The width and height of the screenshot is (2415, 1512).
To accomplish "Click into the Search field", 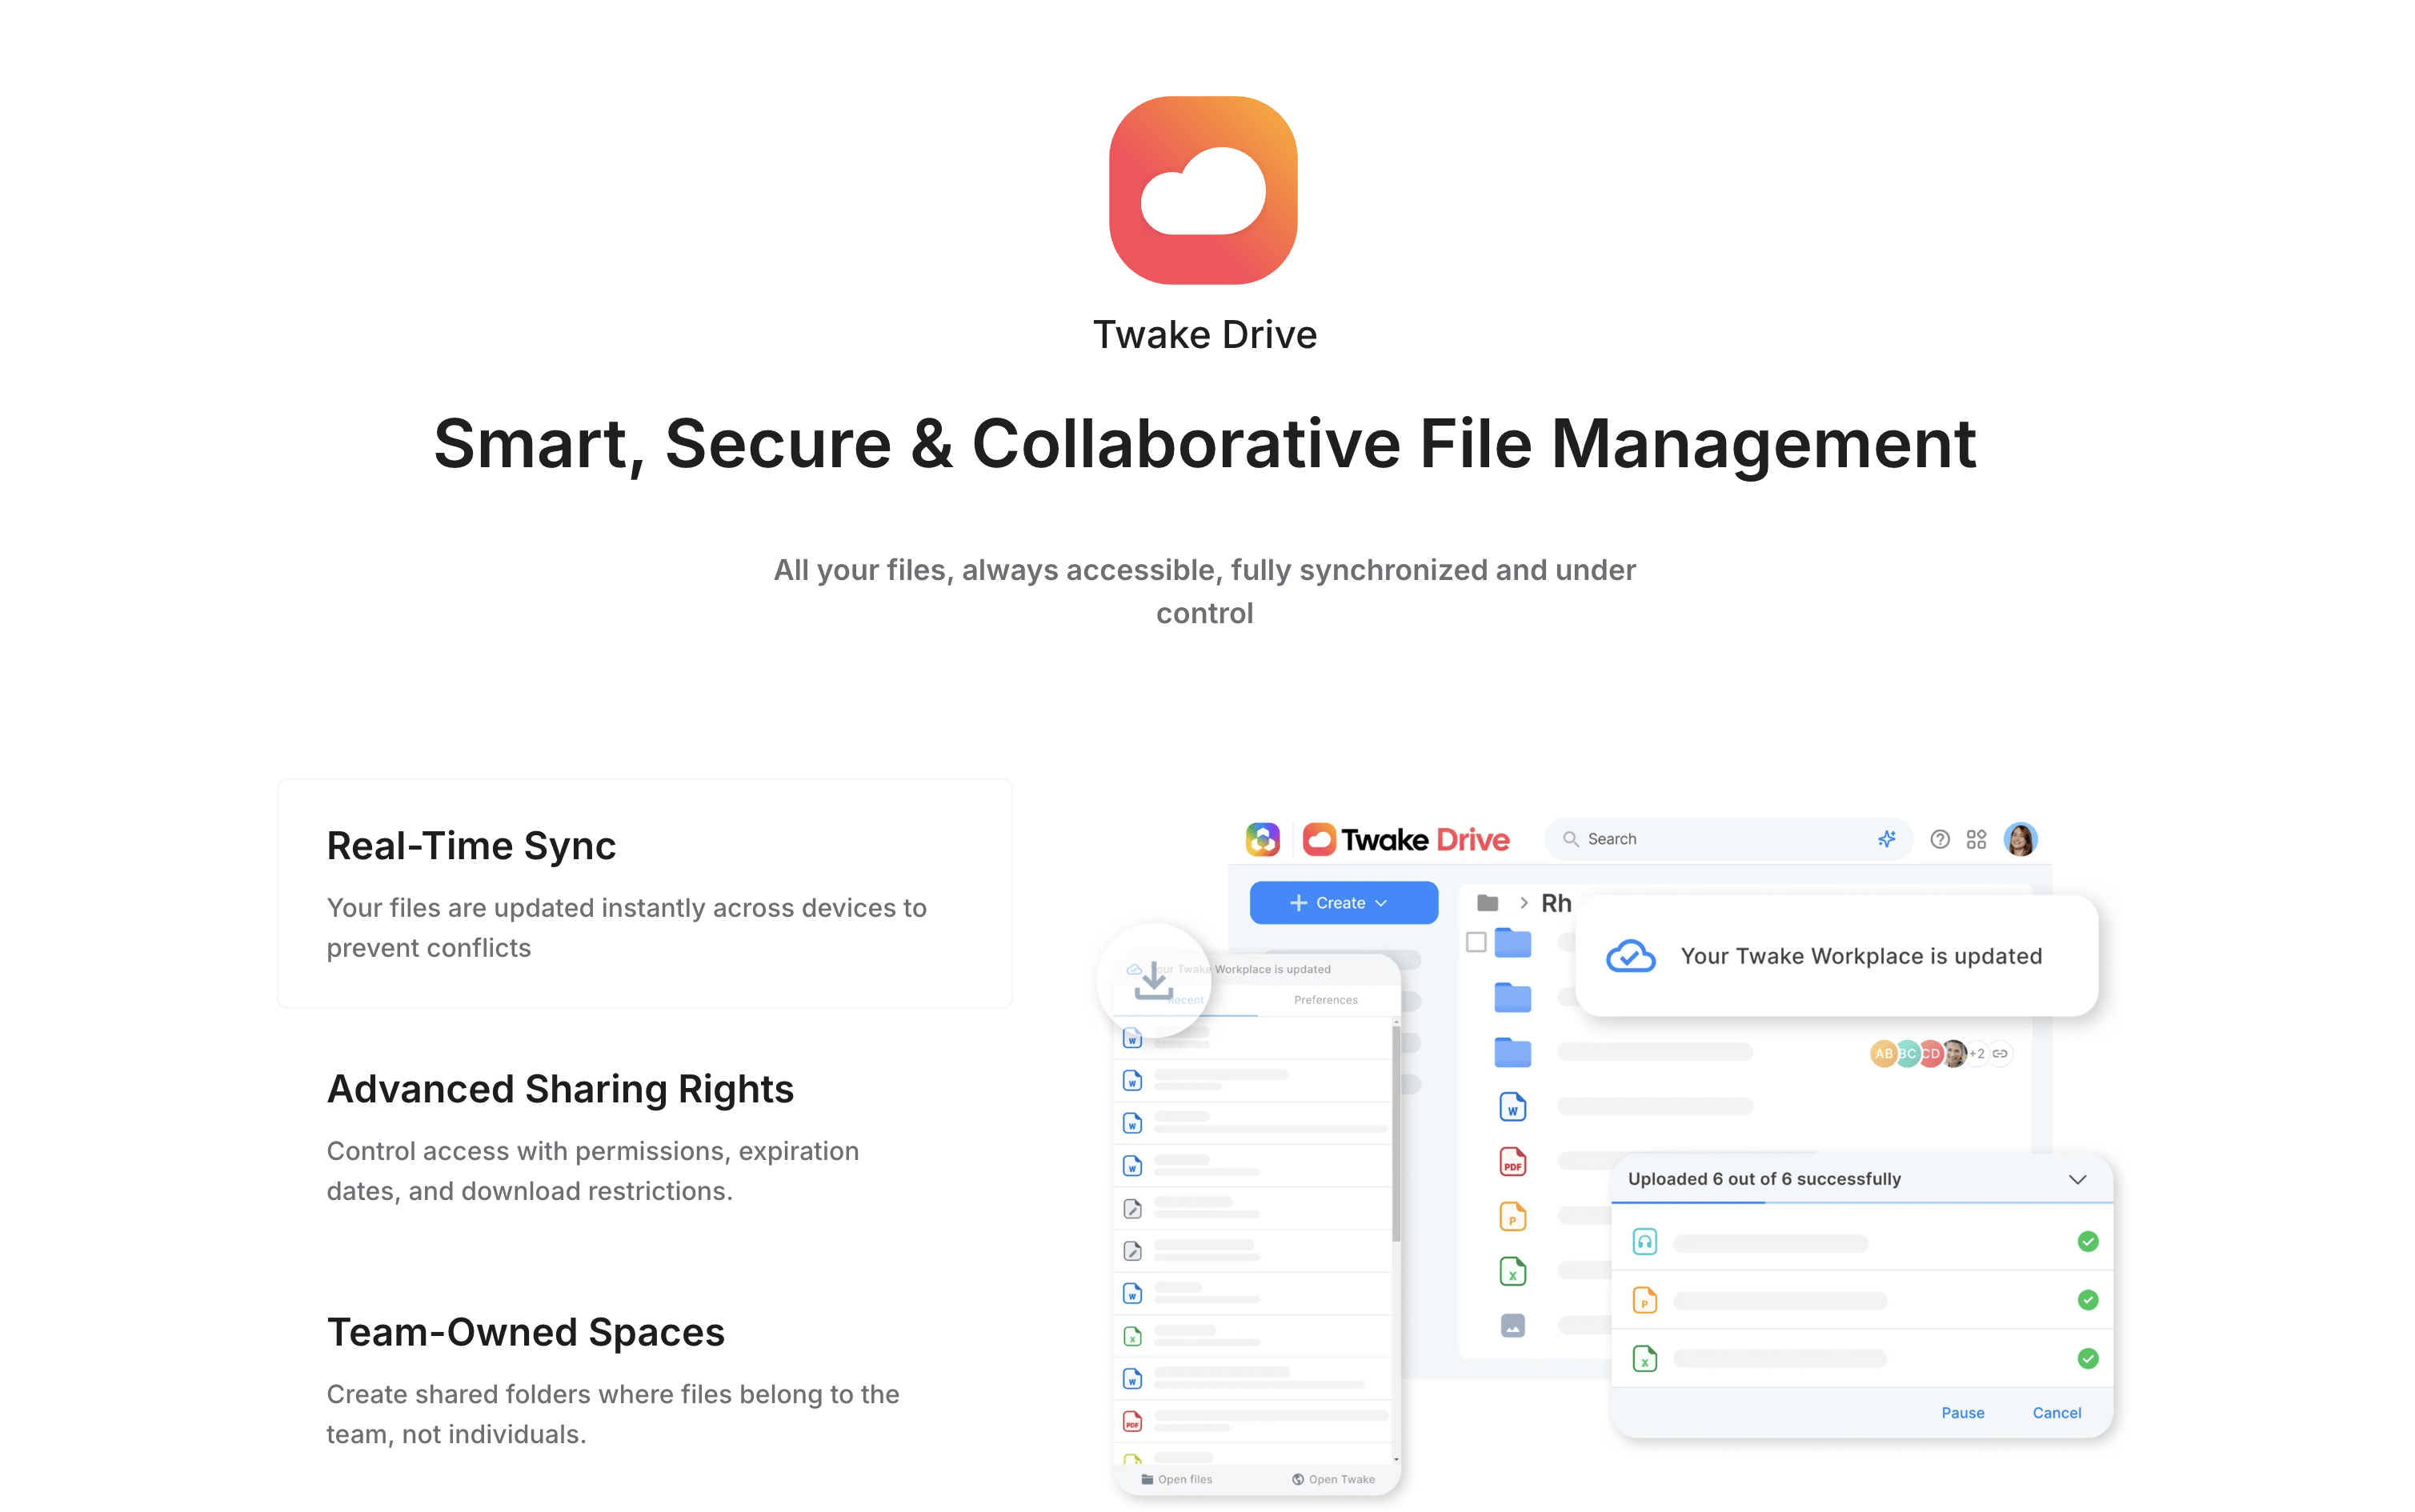I will (1728, 839).
